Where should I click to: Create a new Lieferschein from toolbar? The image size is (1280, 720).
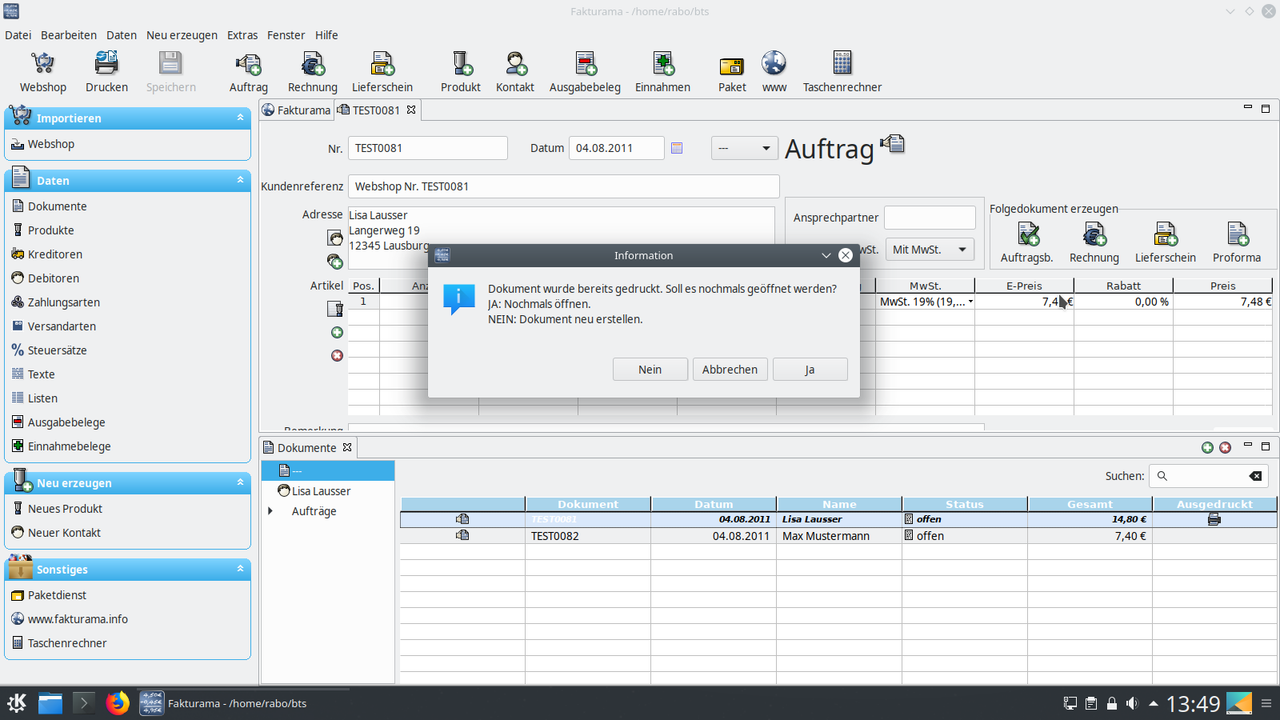(x=382, y=63)
